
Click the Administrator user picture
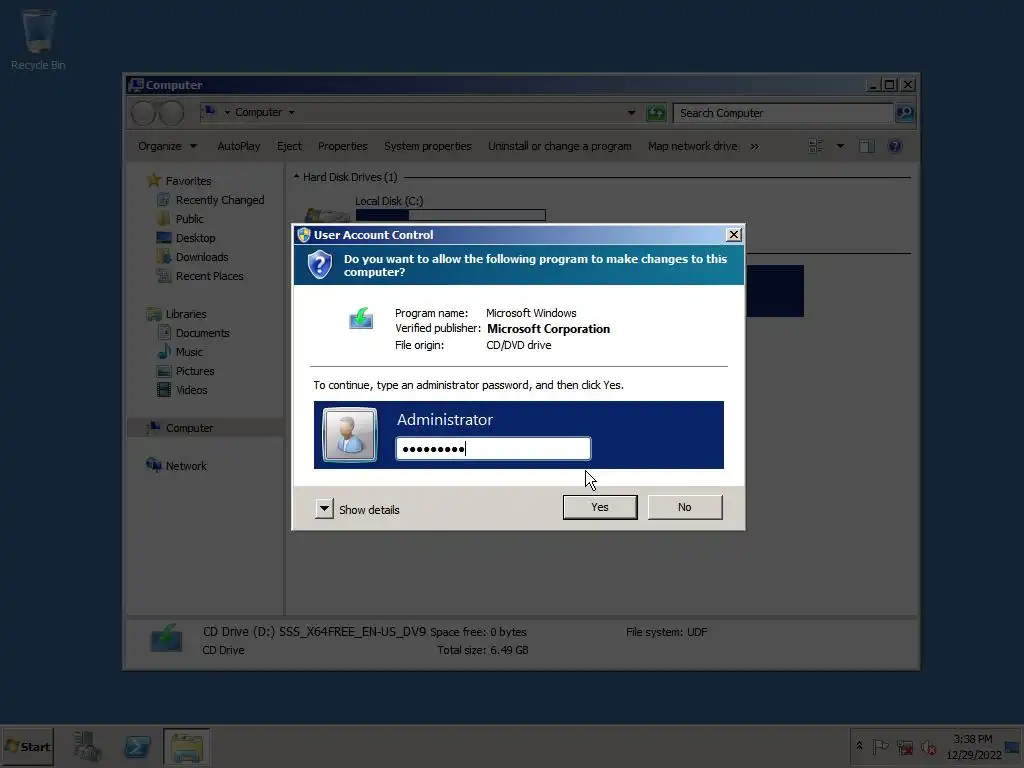point(350,435)
